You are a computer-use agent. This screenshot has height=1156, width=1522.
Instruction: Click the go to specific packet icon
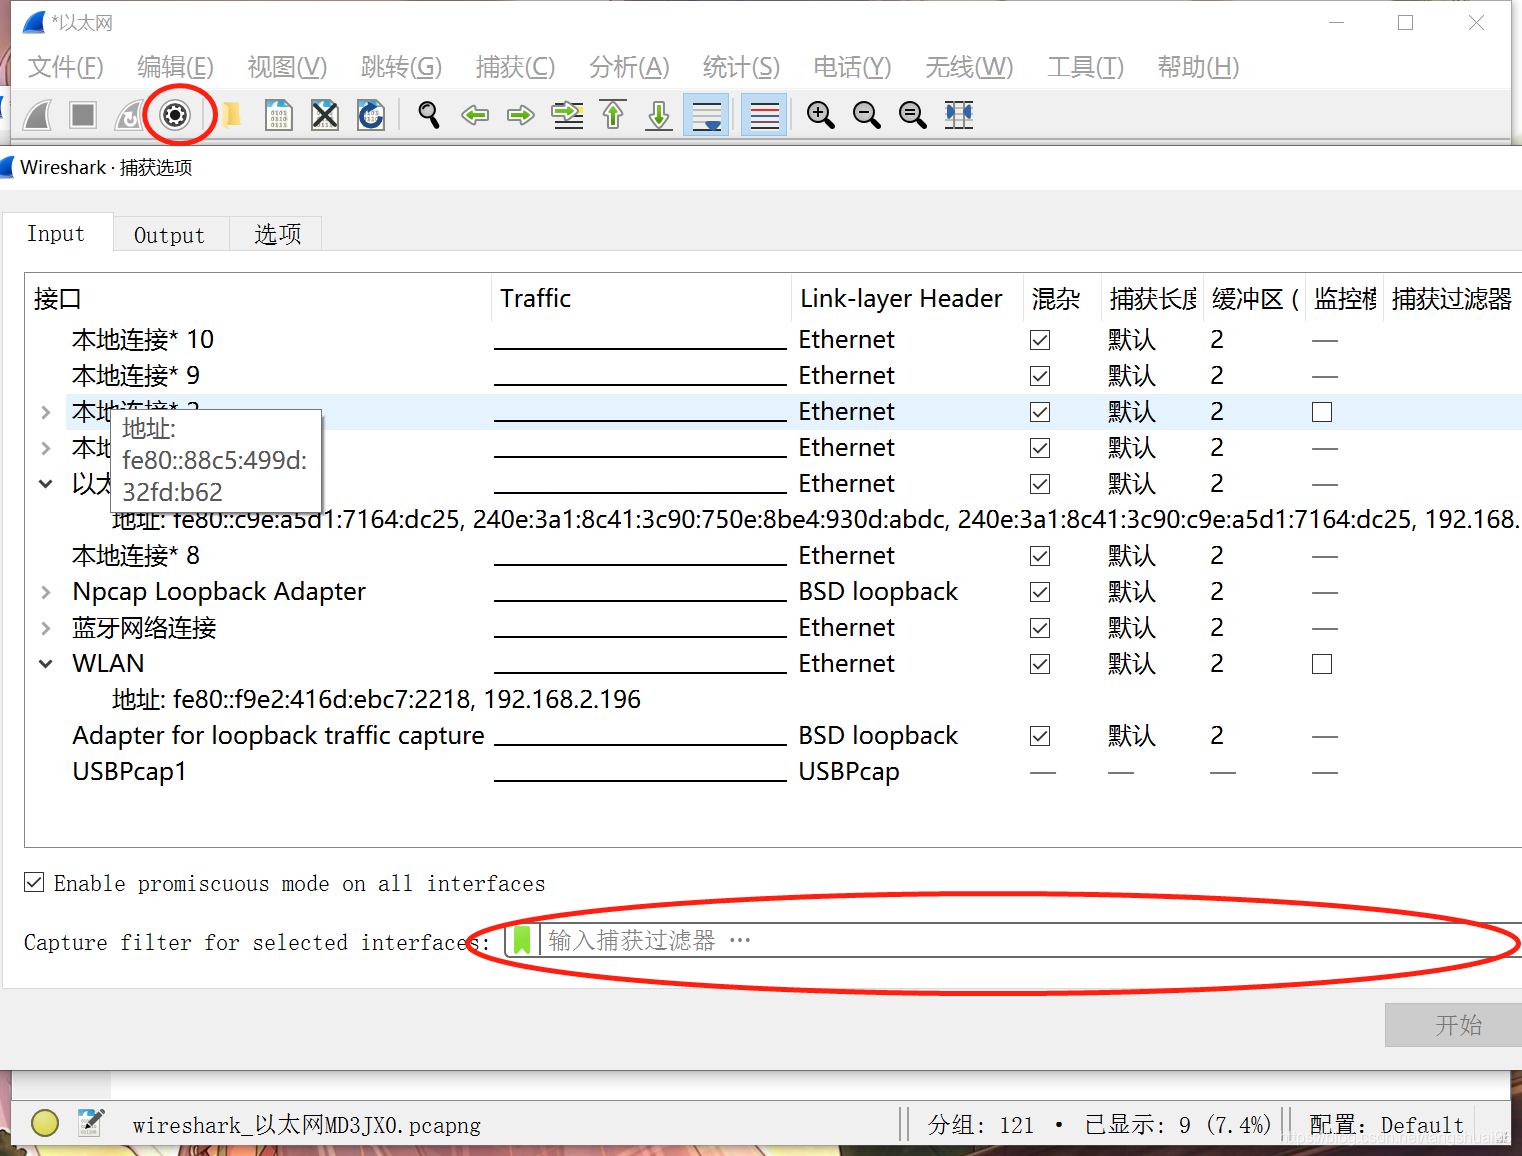[x=567, y=115]
